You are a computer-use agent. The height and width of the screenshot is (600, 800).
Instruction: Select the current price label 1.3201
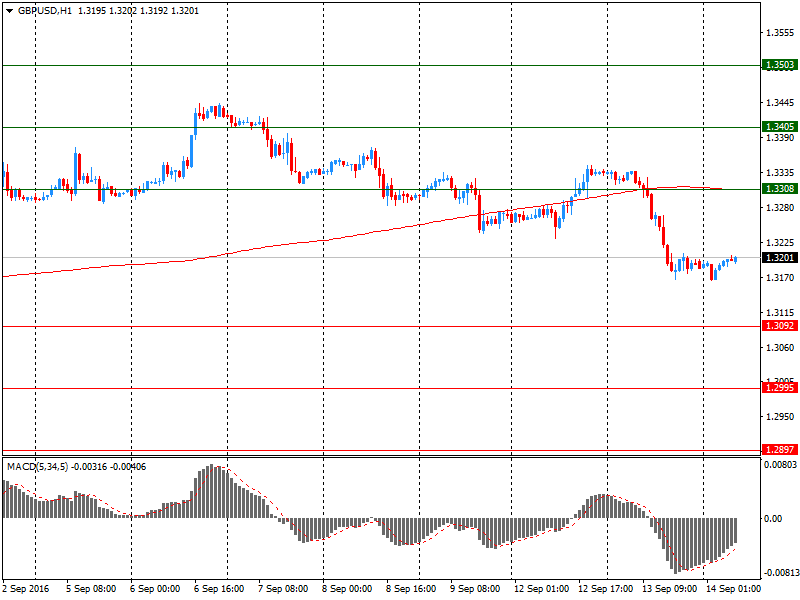coord(780,258)
